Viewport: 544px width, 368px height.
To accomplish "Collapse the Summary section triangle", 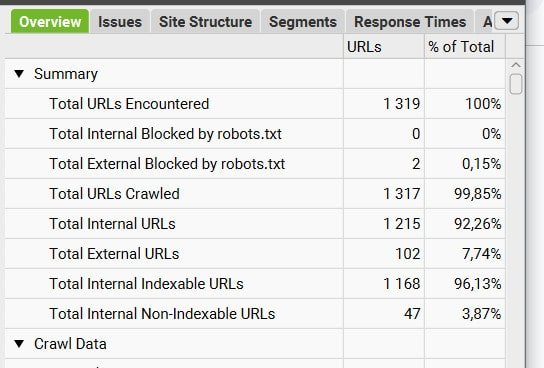I will tap(19, 74).
